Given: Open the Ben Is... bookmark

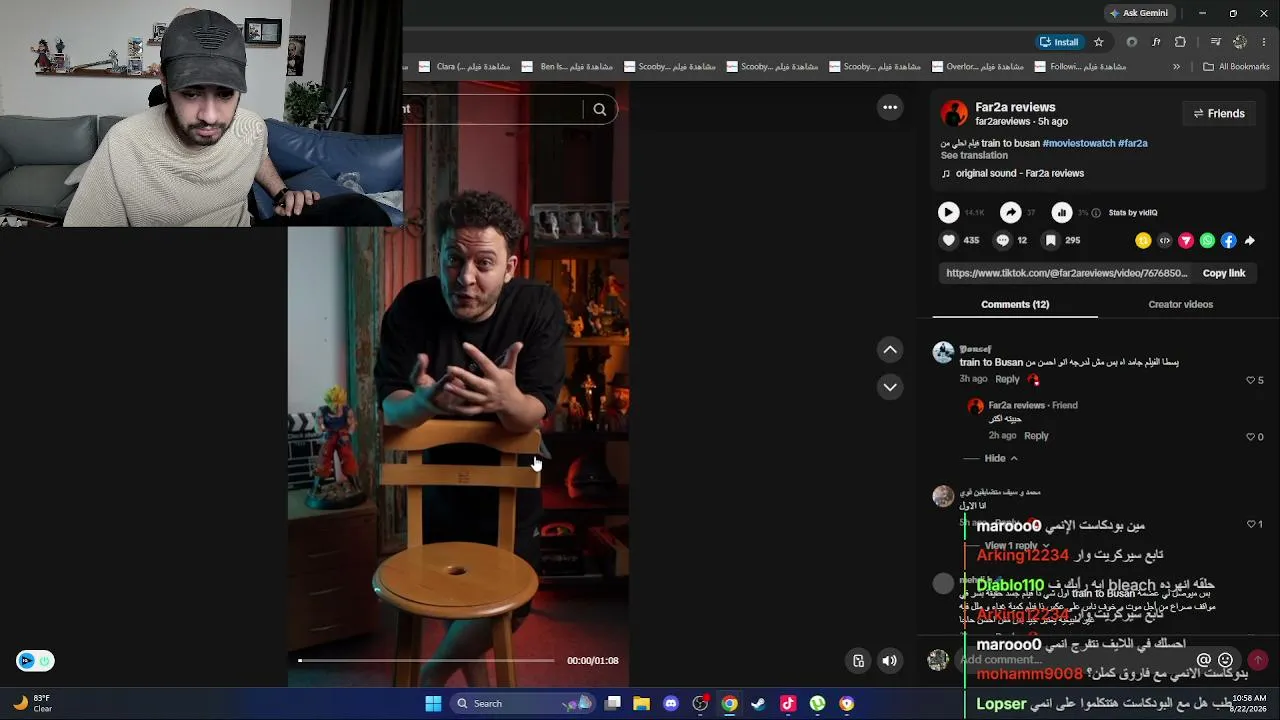Looking at the screenshot, I should tap(567, 67).
